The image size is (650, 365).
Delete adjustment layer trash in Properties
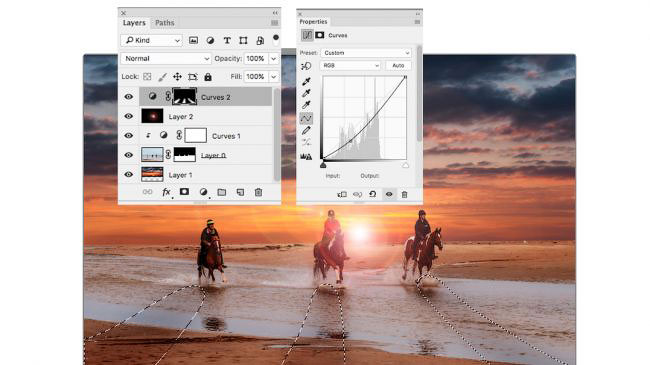[x=405, y=194]
